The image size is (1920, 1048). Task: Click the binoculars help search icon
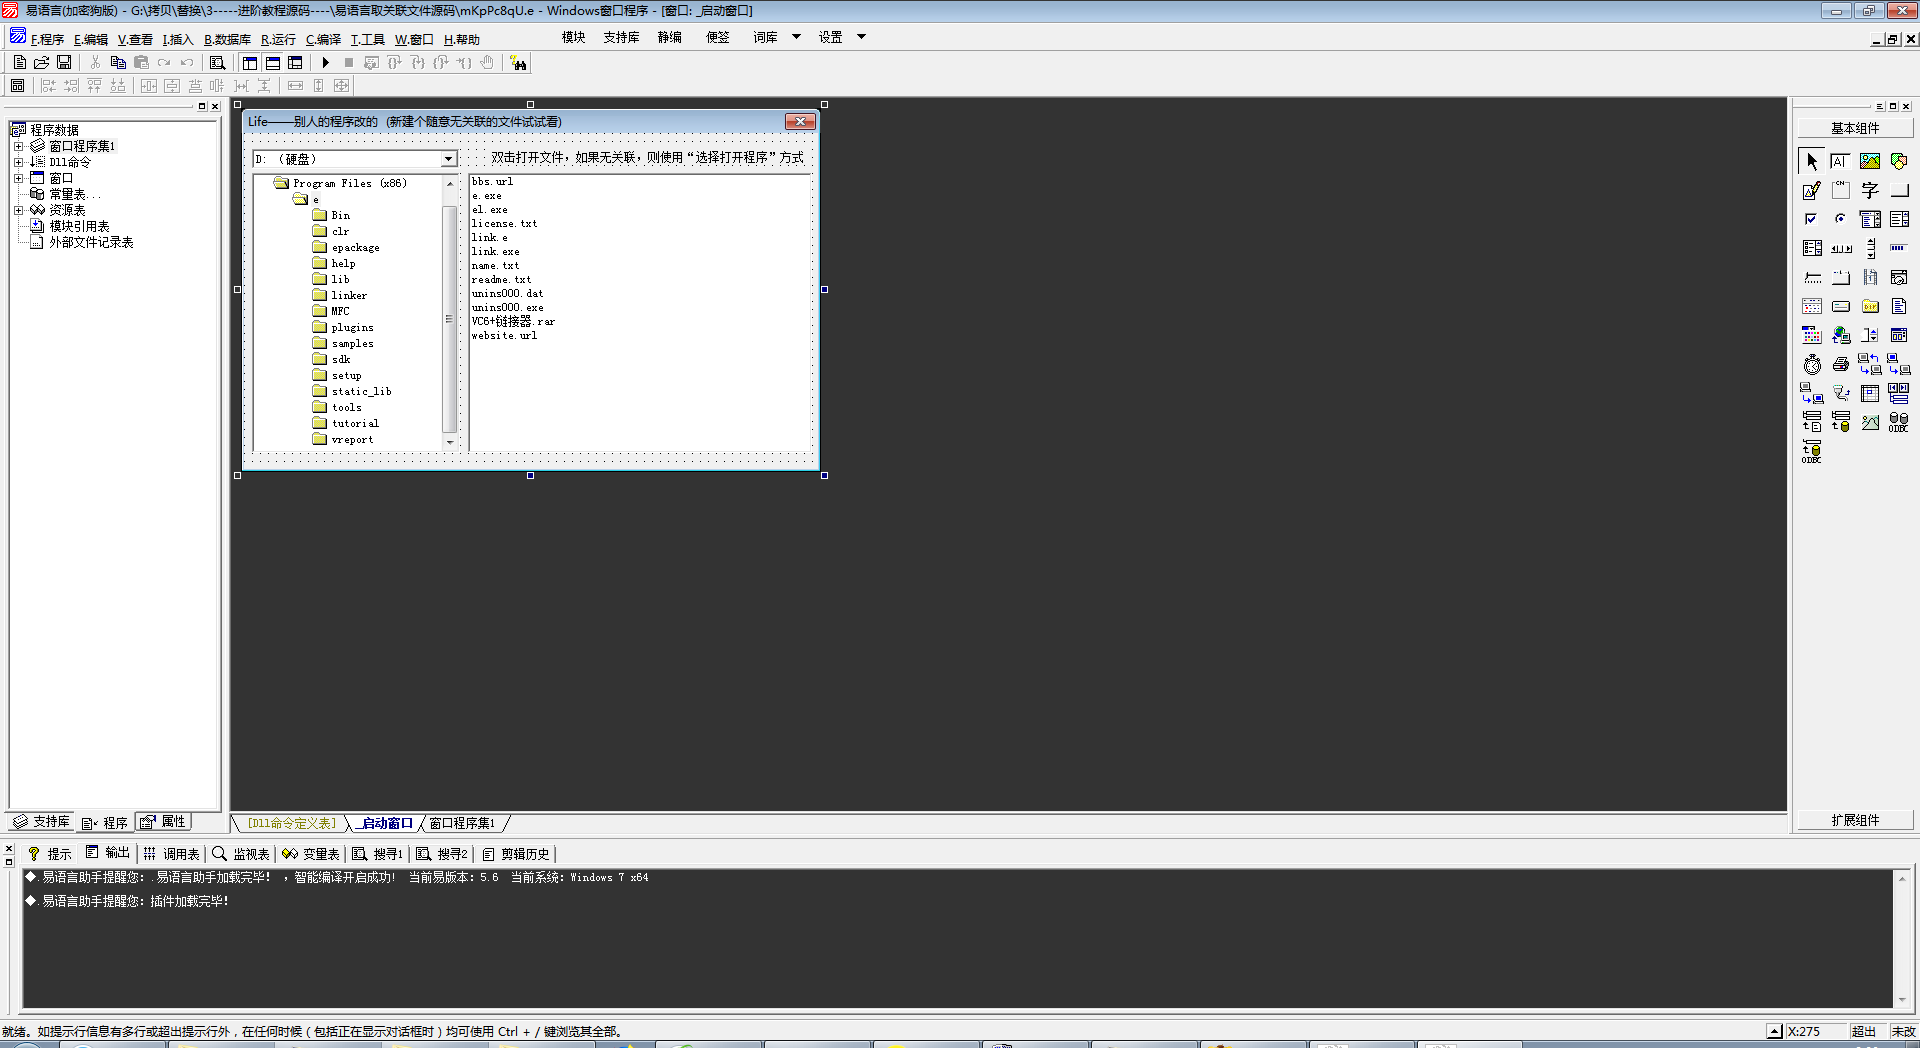pyautogui.click(x=518, y=63)
